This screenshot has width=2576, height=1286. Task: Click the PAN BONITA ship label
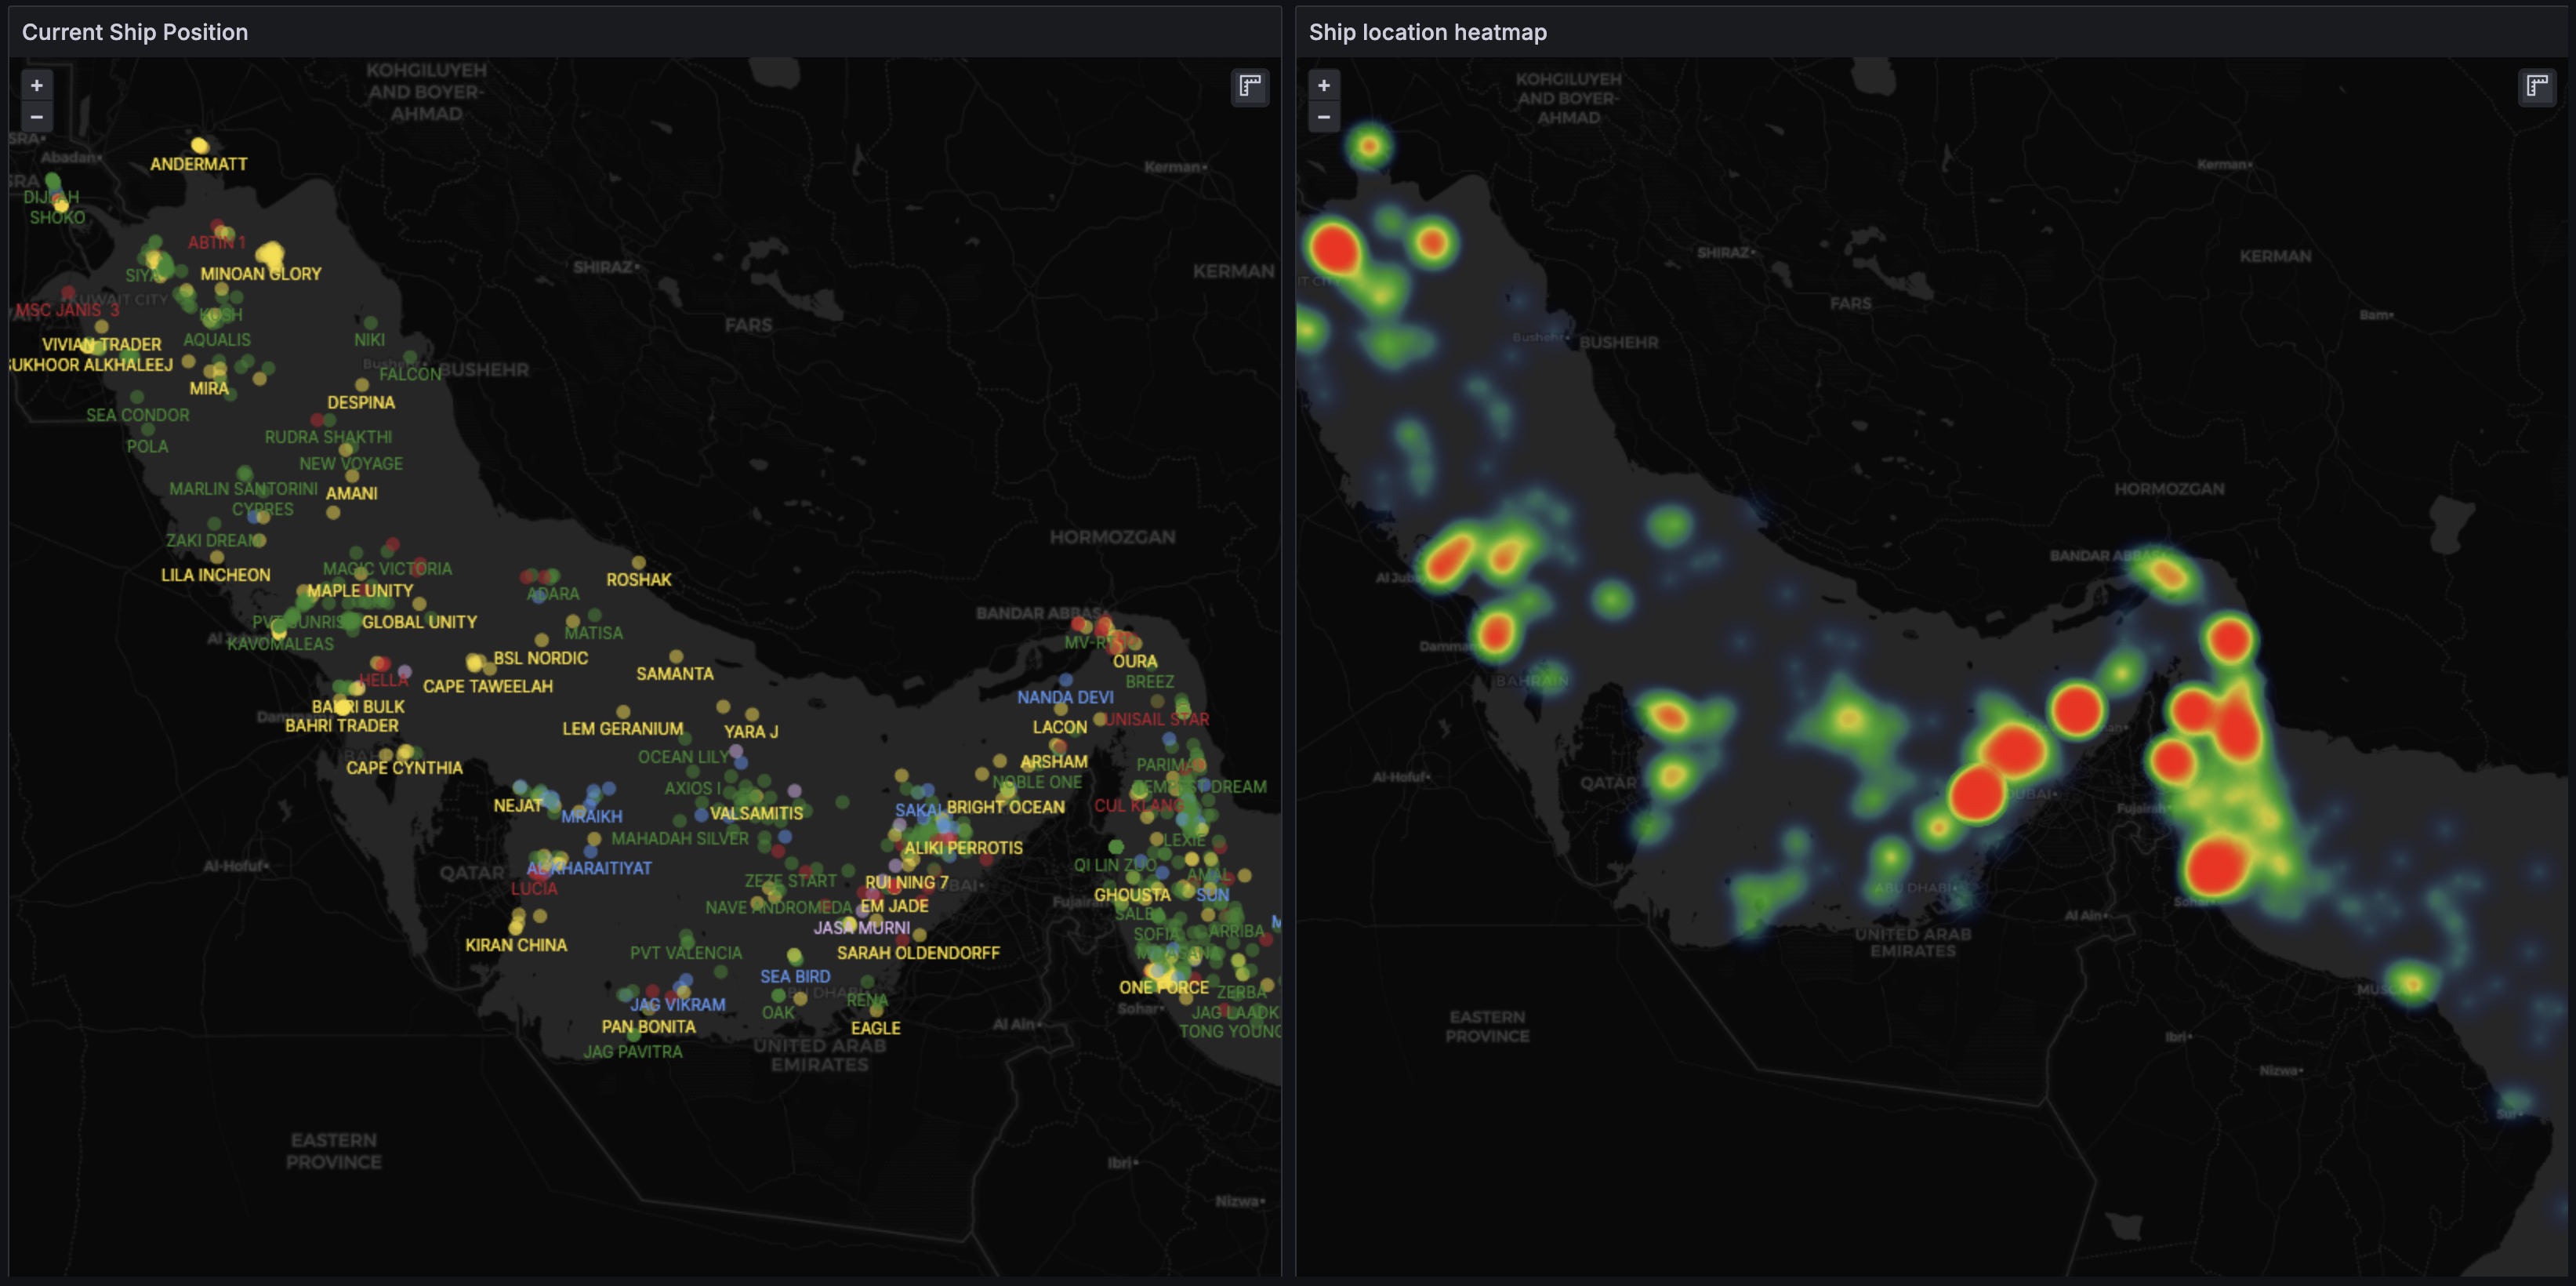point(648,1027)
